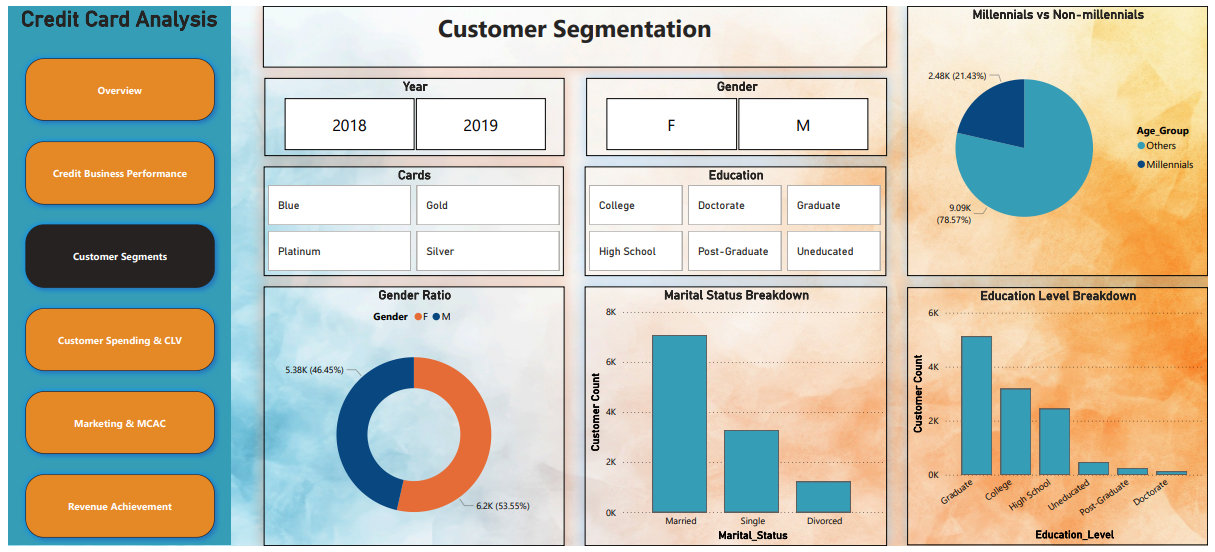The height and width of the screenshot is (552, 1215).
Task: Open the Revenue Achievement page
Action: pos(120,506)
